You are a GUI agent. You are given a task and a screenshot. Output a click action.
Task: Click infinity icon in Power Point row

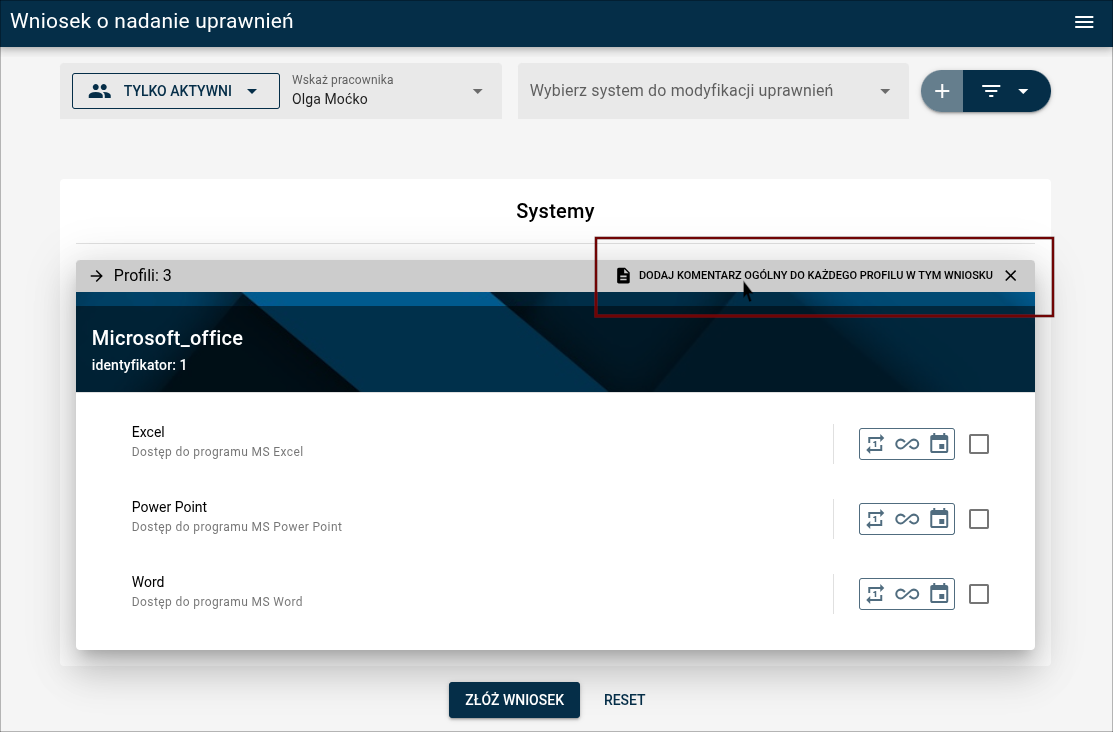(x=907, y=519)
